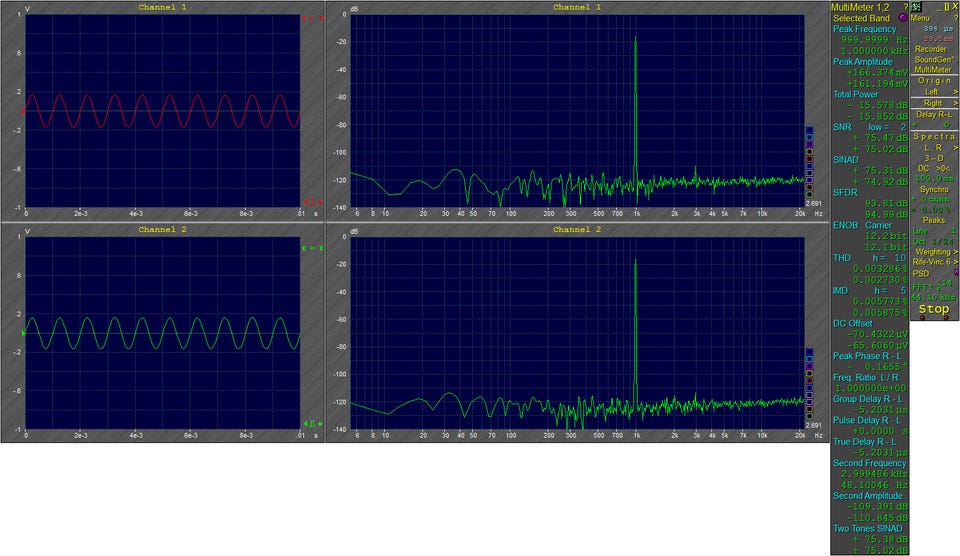Click the Two Tones SINAD label
The width and height of the screenshot is (960, 556).
click(868, 528)
